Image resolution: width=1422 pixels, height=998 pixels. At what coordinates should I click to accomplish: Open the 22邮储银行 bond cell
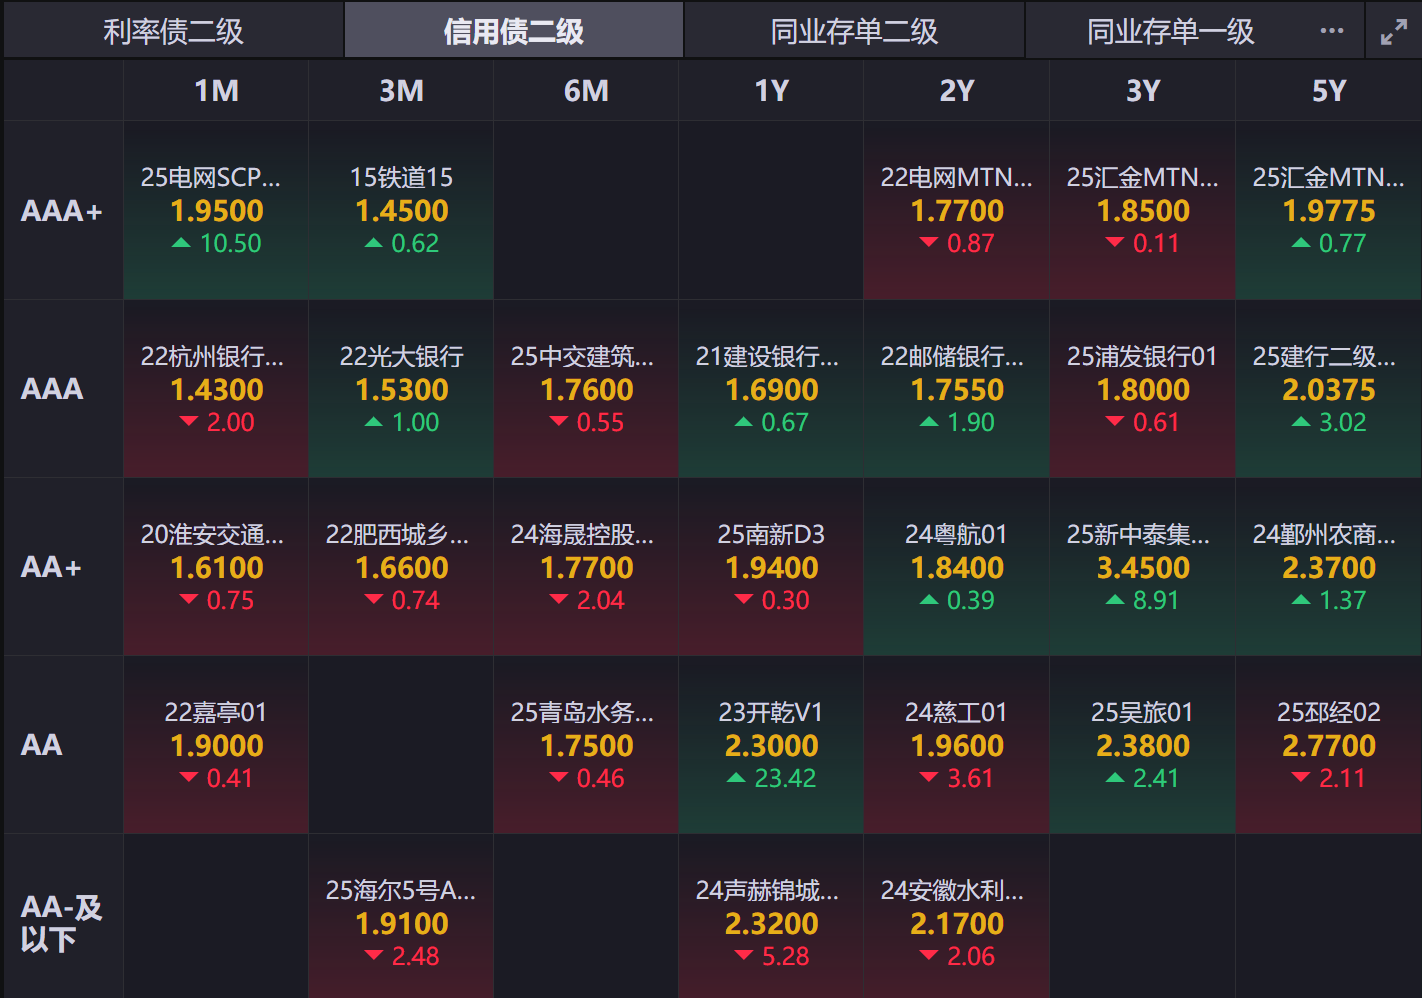[957, 389]
